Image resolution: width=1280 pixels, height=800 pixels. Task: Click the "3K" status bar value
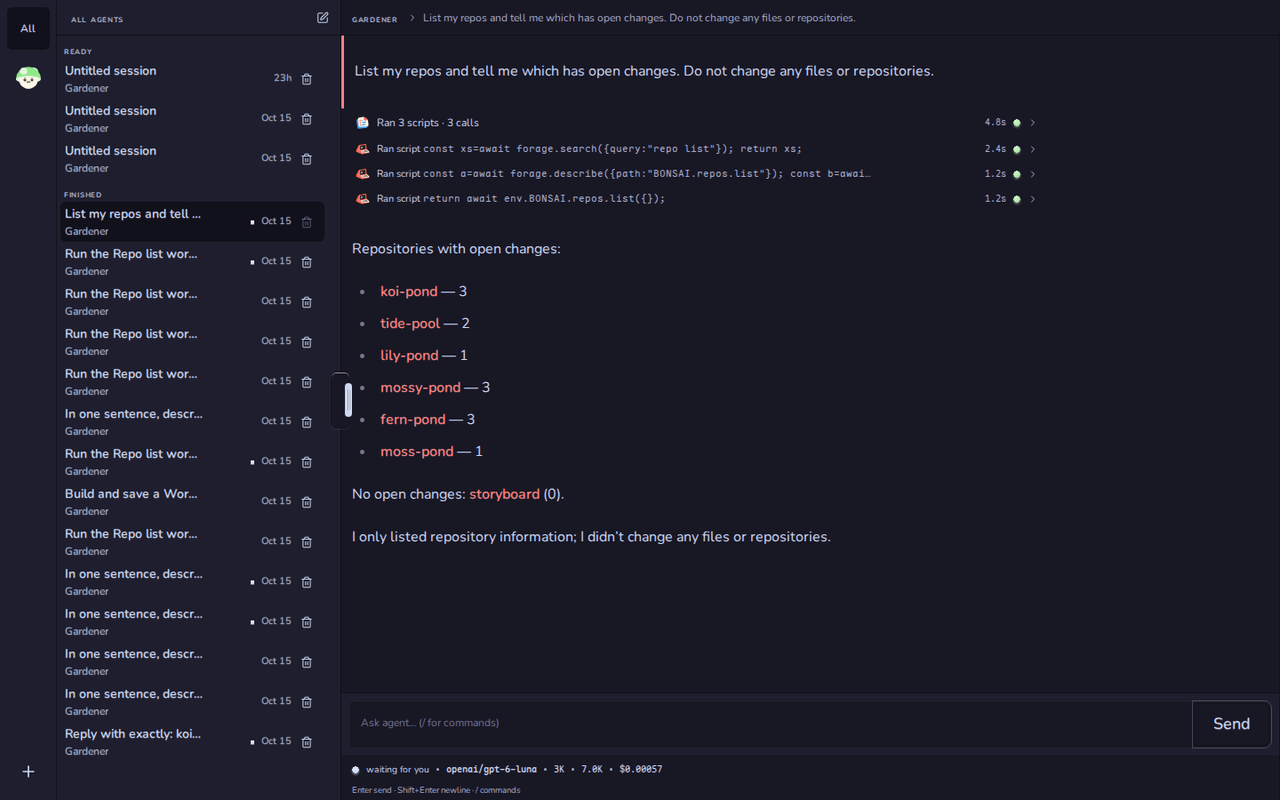point(559,770)
